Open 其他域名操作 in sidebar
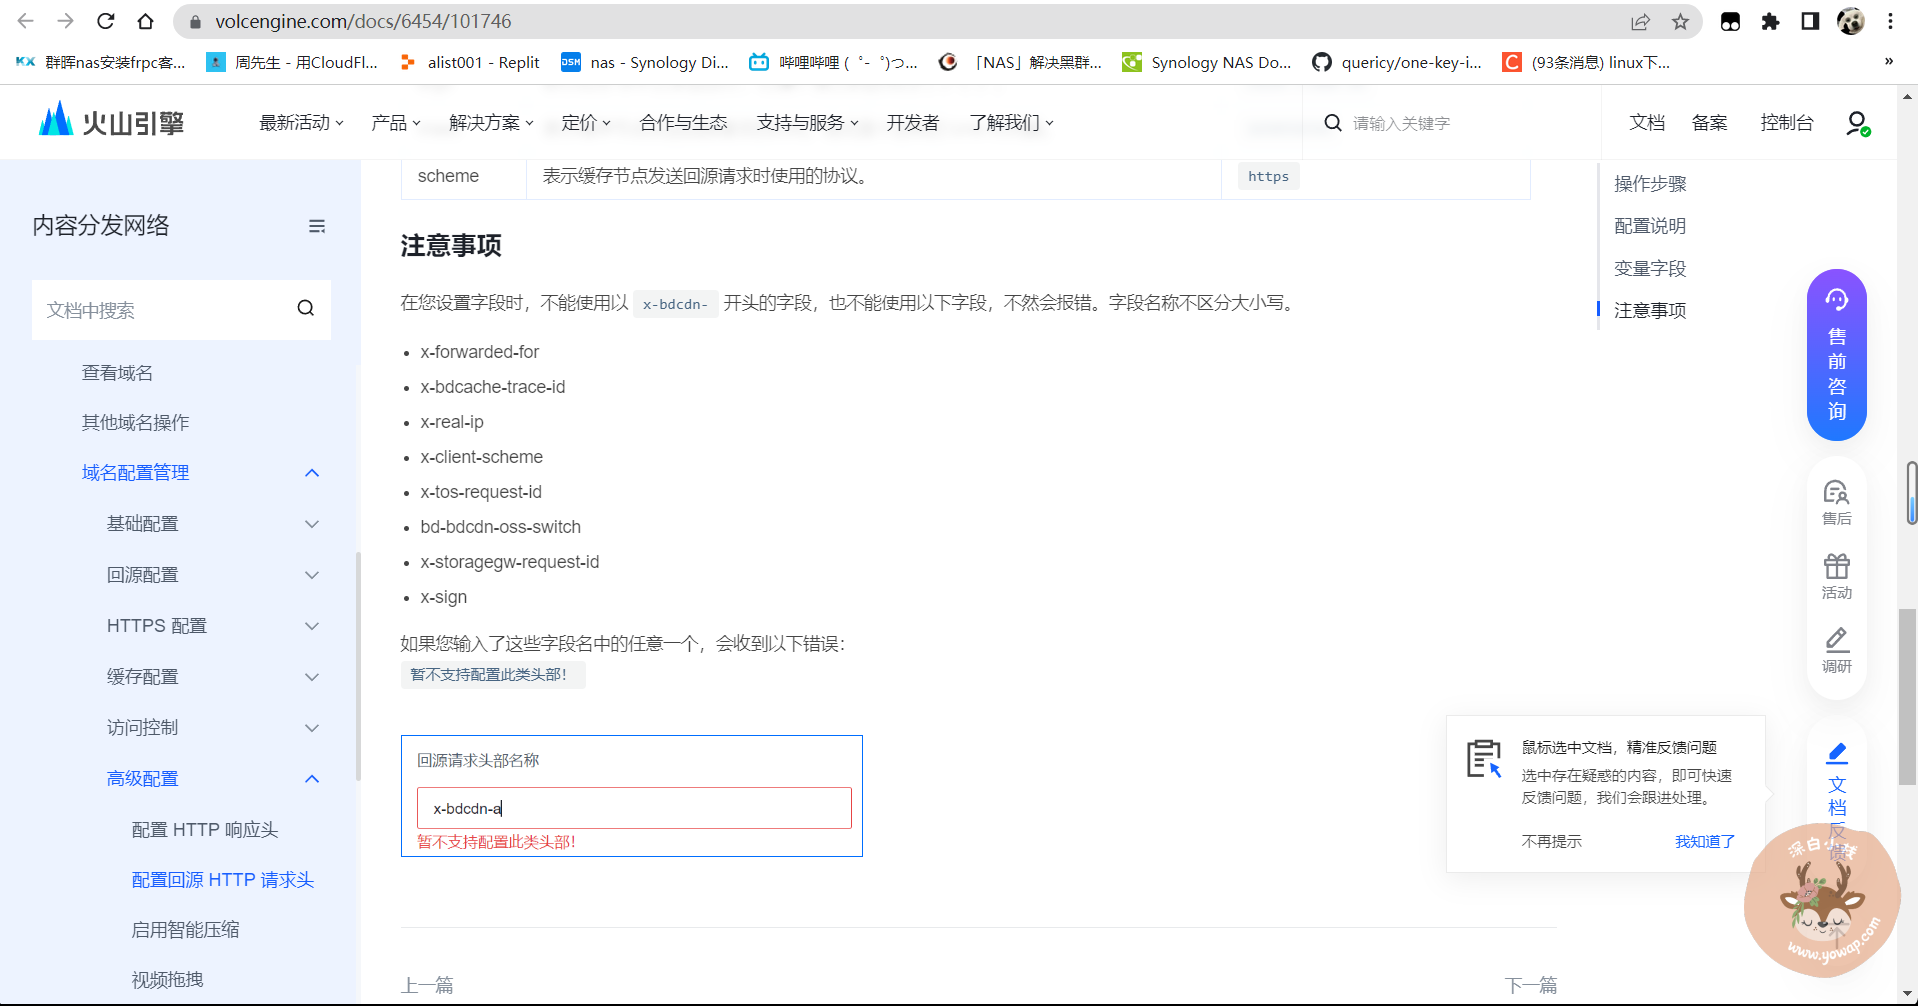This screenshot has height=1006, width=1918. [x=135, y=423]
